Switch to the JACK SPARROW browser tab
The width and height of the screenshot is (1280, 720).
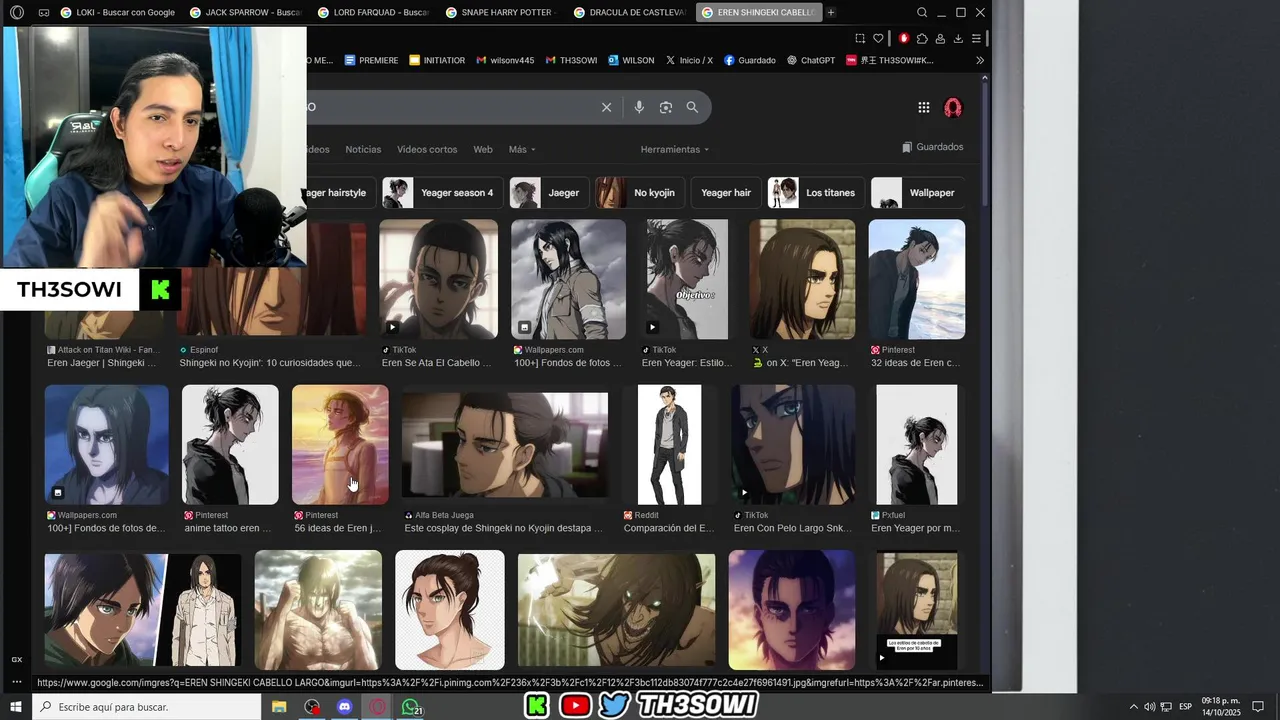tap(246, 12)
